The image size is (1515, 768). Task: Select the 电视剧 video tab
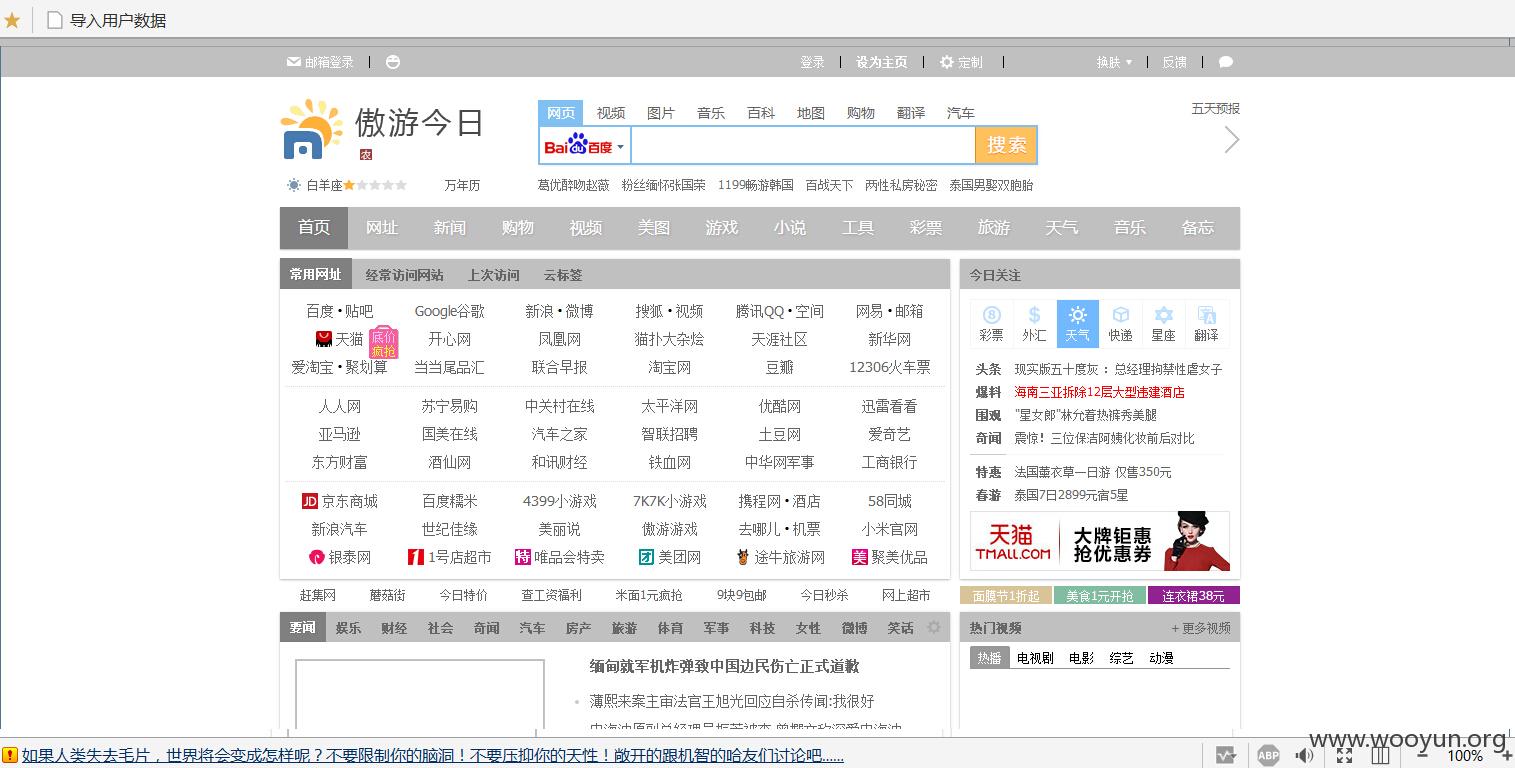1035,658
